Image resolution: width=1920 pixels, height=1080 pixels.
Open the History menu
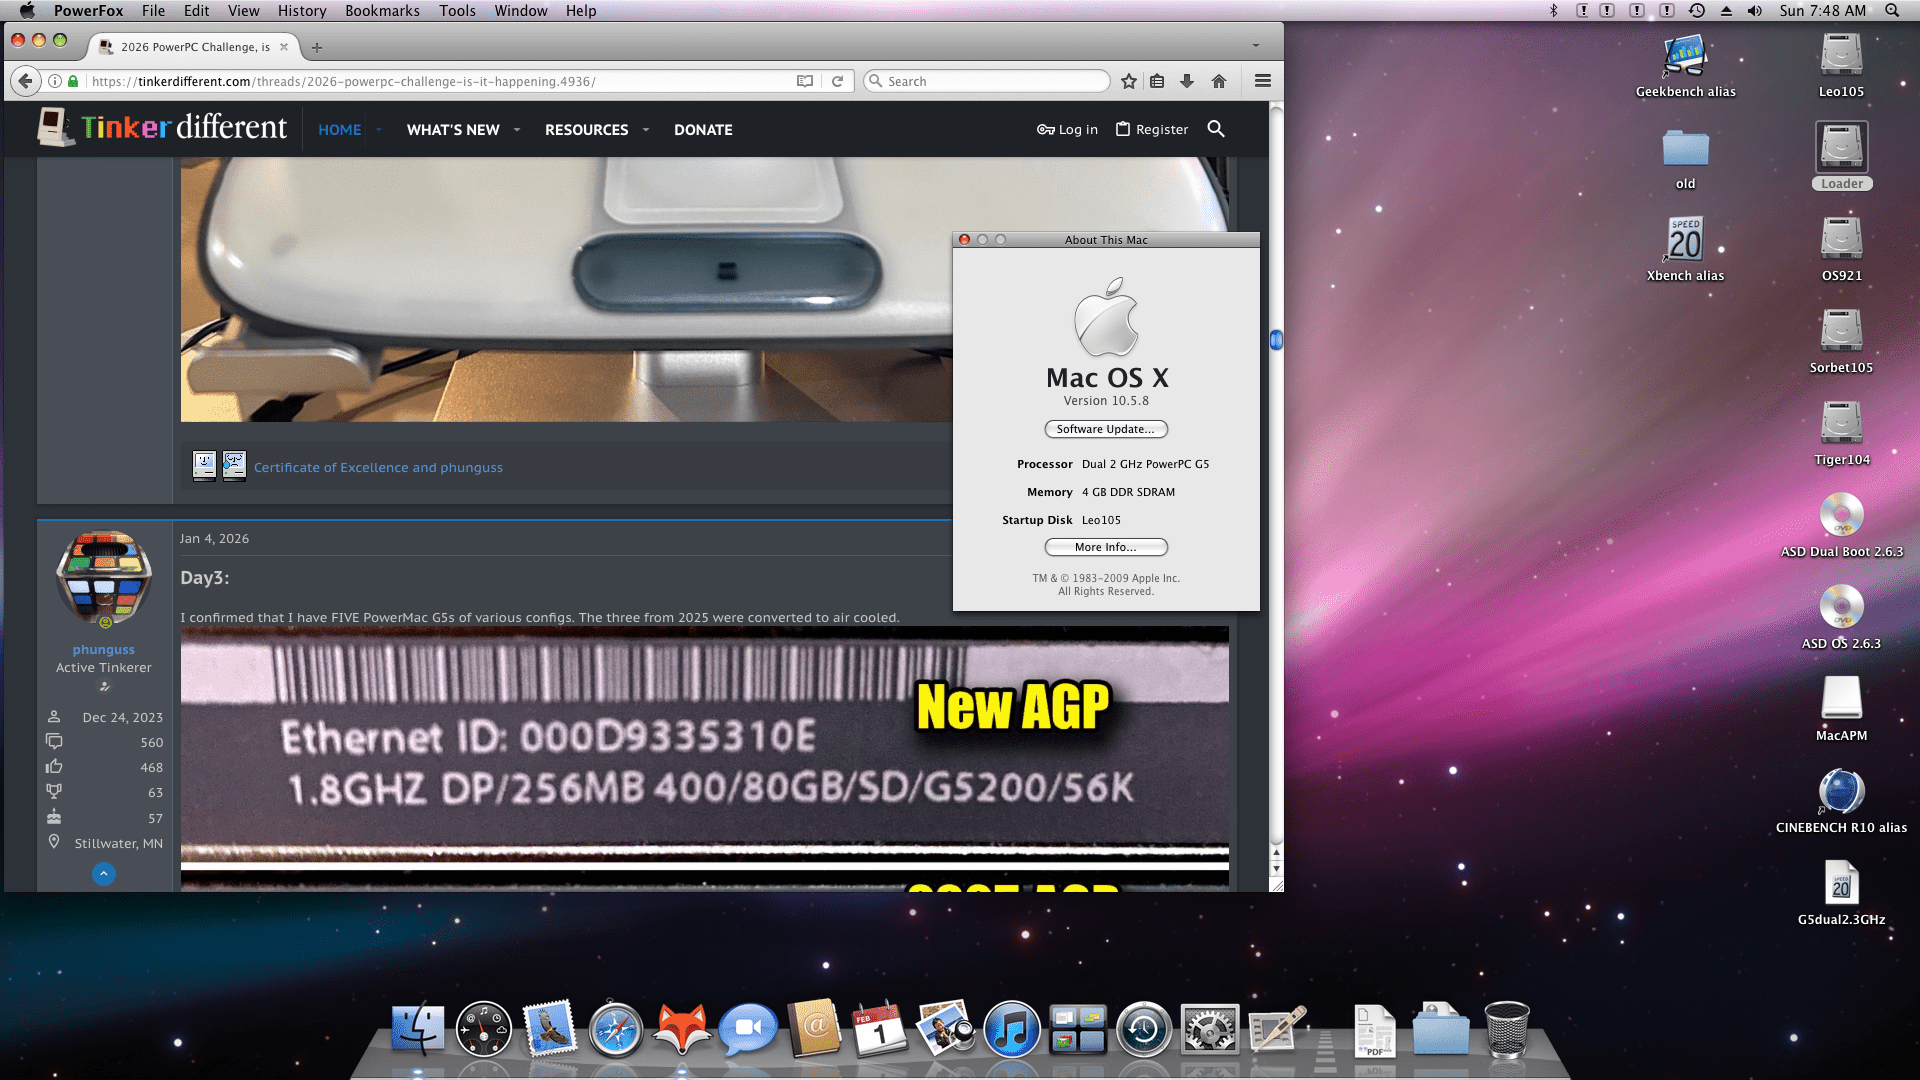[302, 11]
